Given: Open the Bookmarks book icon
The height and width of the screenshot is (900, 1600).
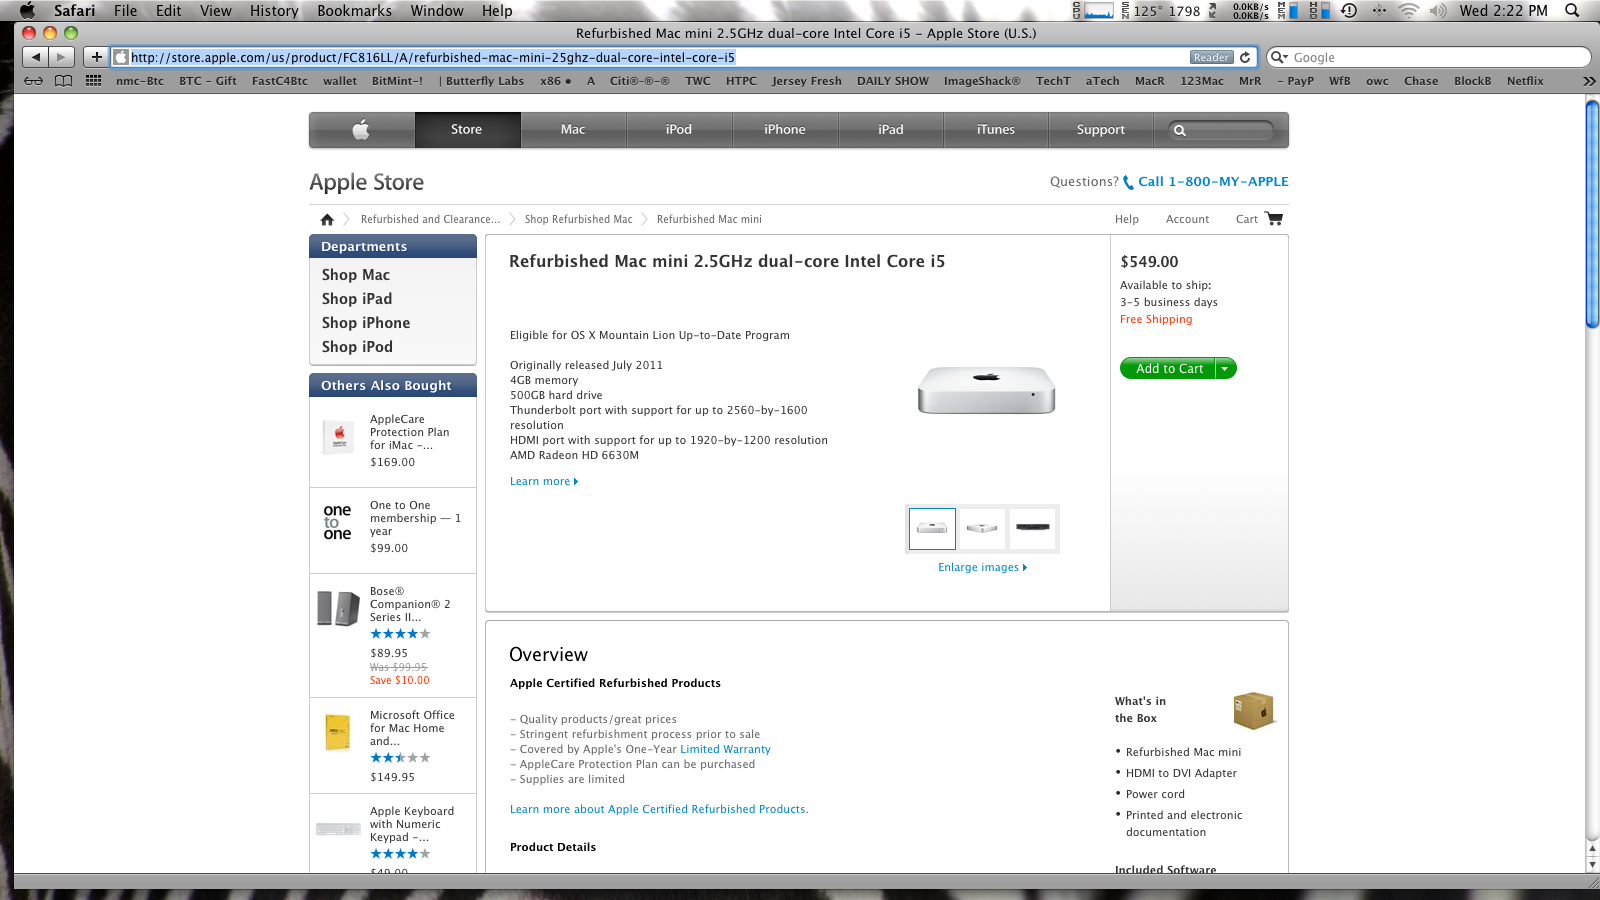Looking at the screenshot, I should 63,81.
